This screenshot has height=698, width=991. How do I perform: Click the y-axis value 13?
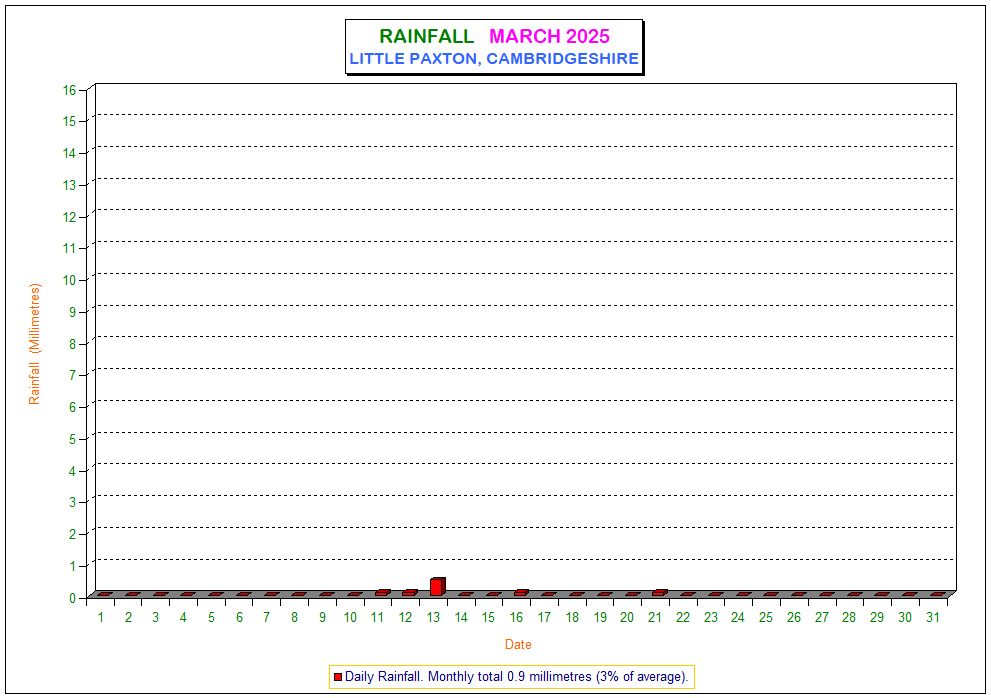pos(69,185)
